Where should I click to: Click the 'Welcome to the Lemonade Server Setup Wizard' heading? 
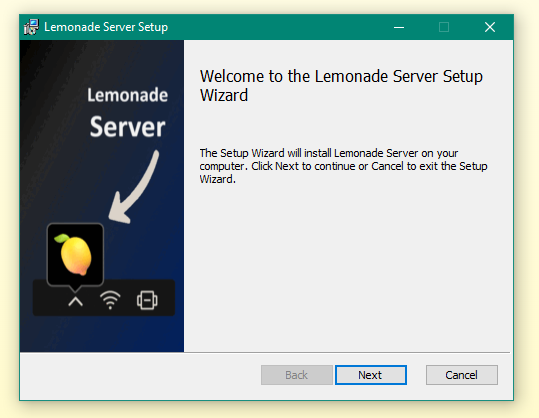341,86
